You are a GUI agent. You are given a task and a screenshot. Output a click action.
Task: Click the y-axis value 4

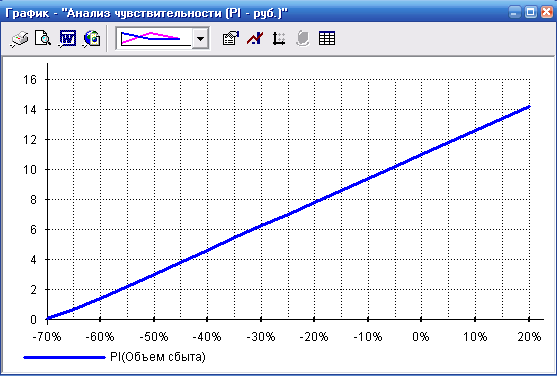[x=33, y=260]
